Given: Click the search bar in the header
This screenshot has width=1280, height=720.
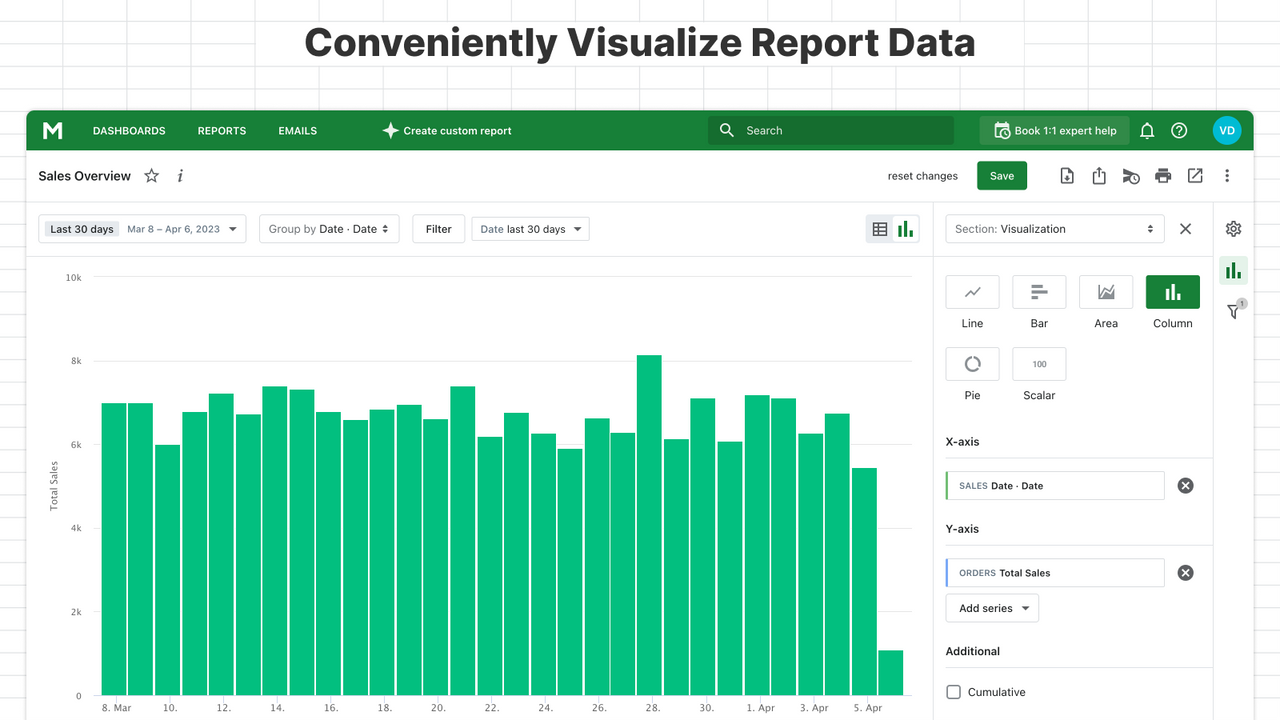Looking at the screenshot, I should coord(830,130).
